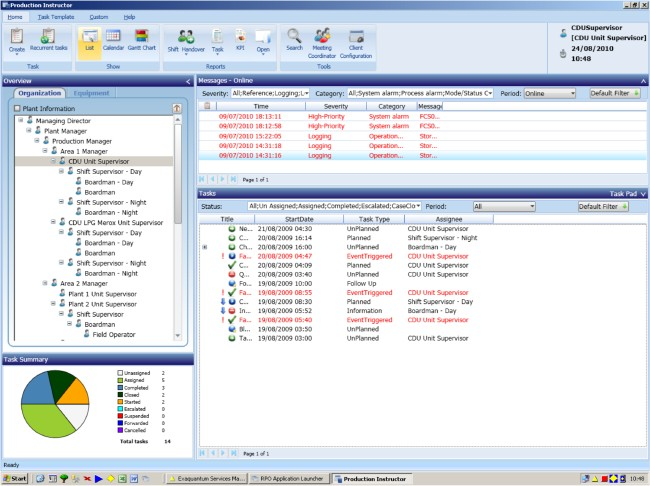Open the Tasks Status filter dropdown
The height and width of the screenshot is (486, 650).
(x=416, y=206)
